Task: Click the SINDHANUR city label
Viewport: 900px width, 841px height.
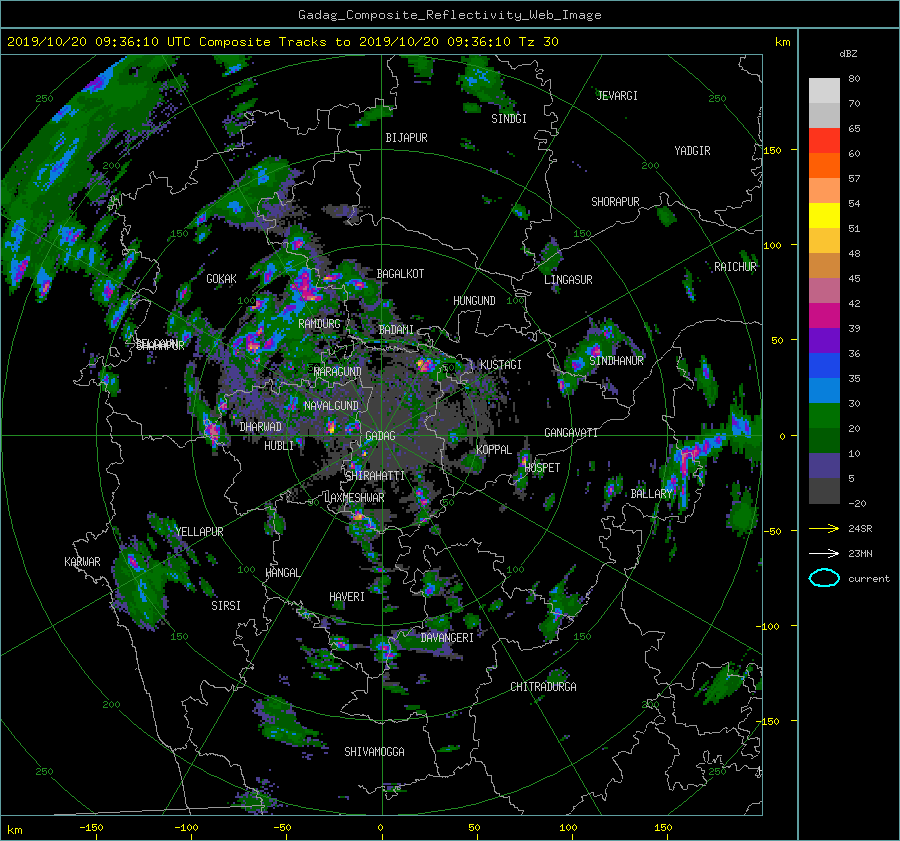Action: click(x=616, y=361)
